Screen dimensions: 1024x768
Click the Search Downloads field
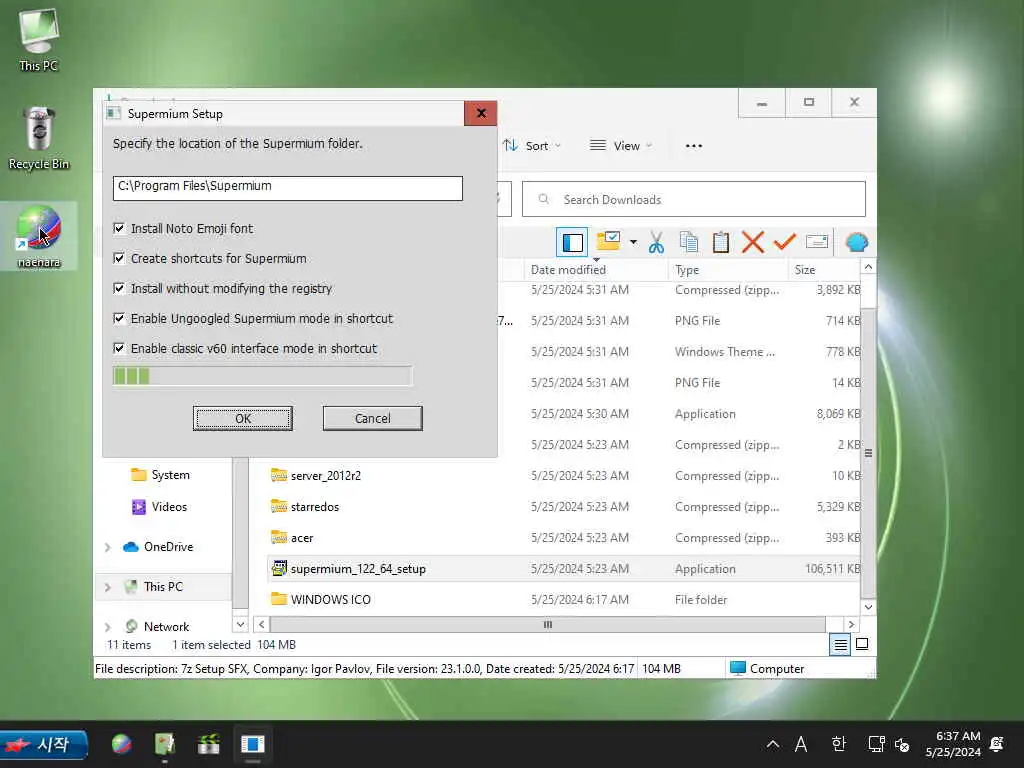(x=694, y=199)
